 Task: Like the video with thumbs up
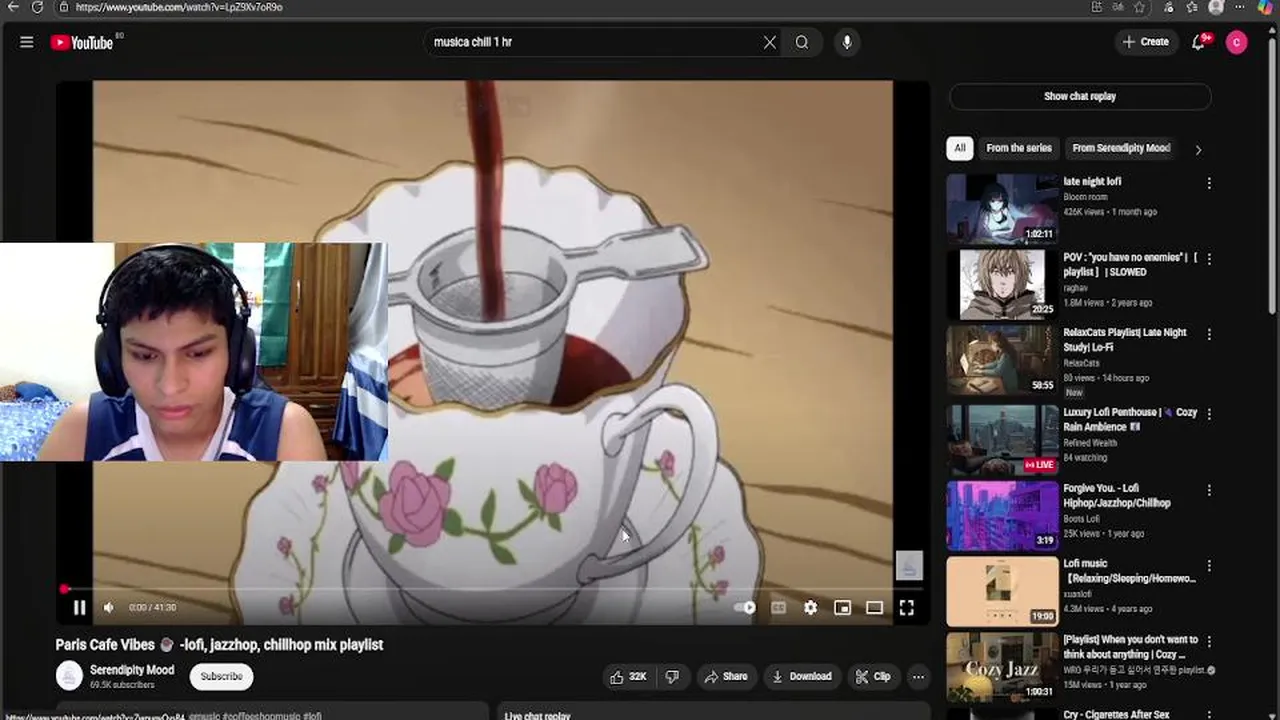628,677
